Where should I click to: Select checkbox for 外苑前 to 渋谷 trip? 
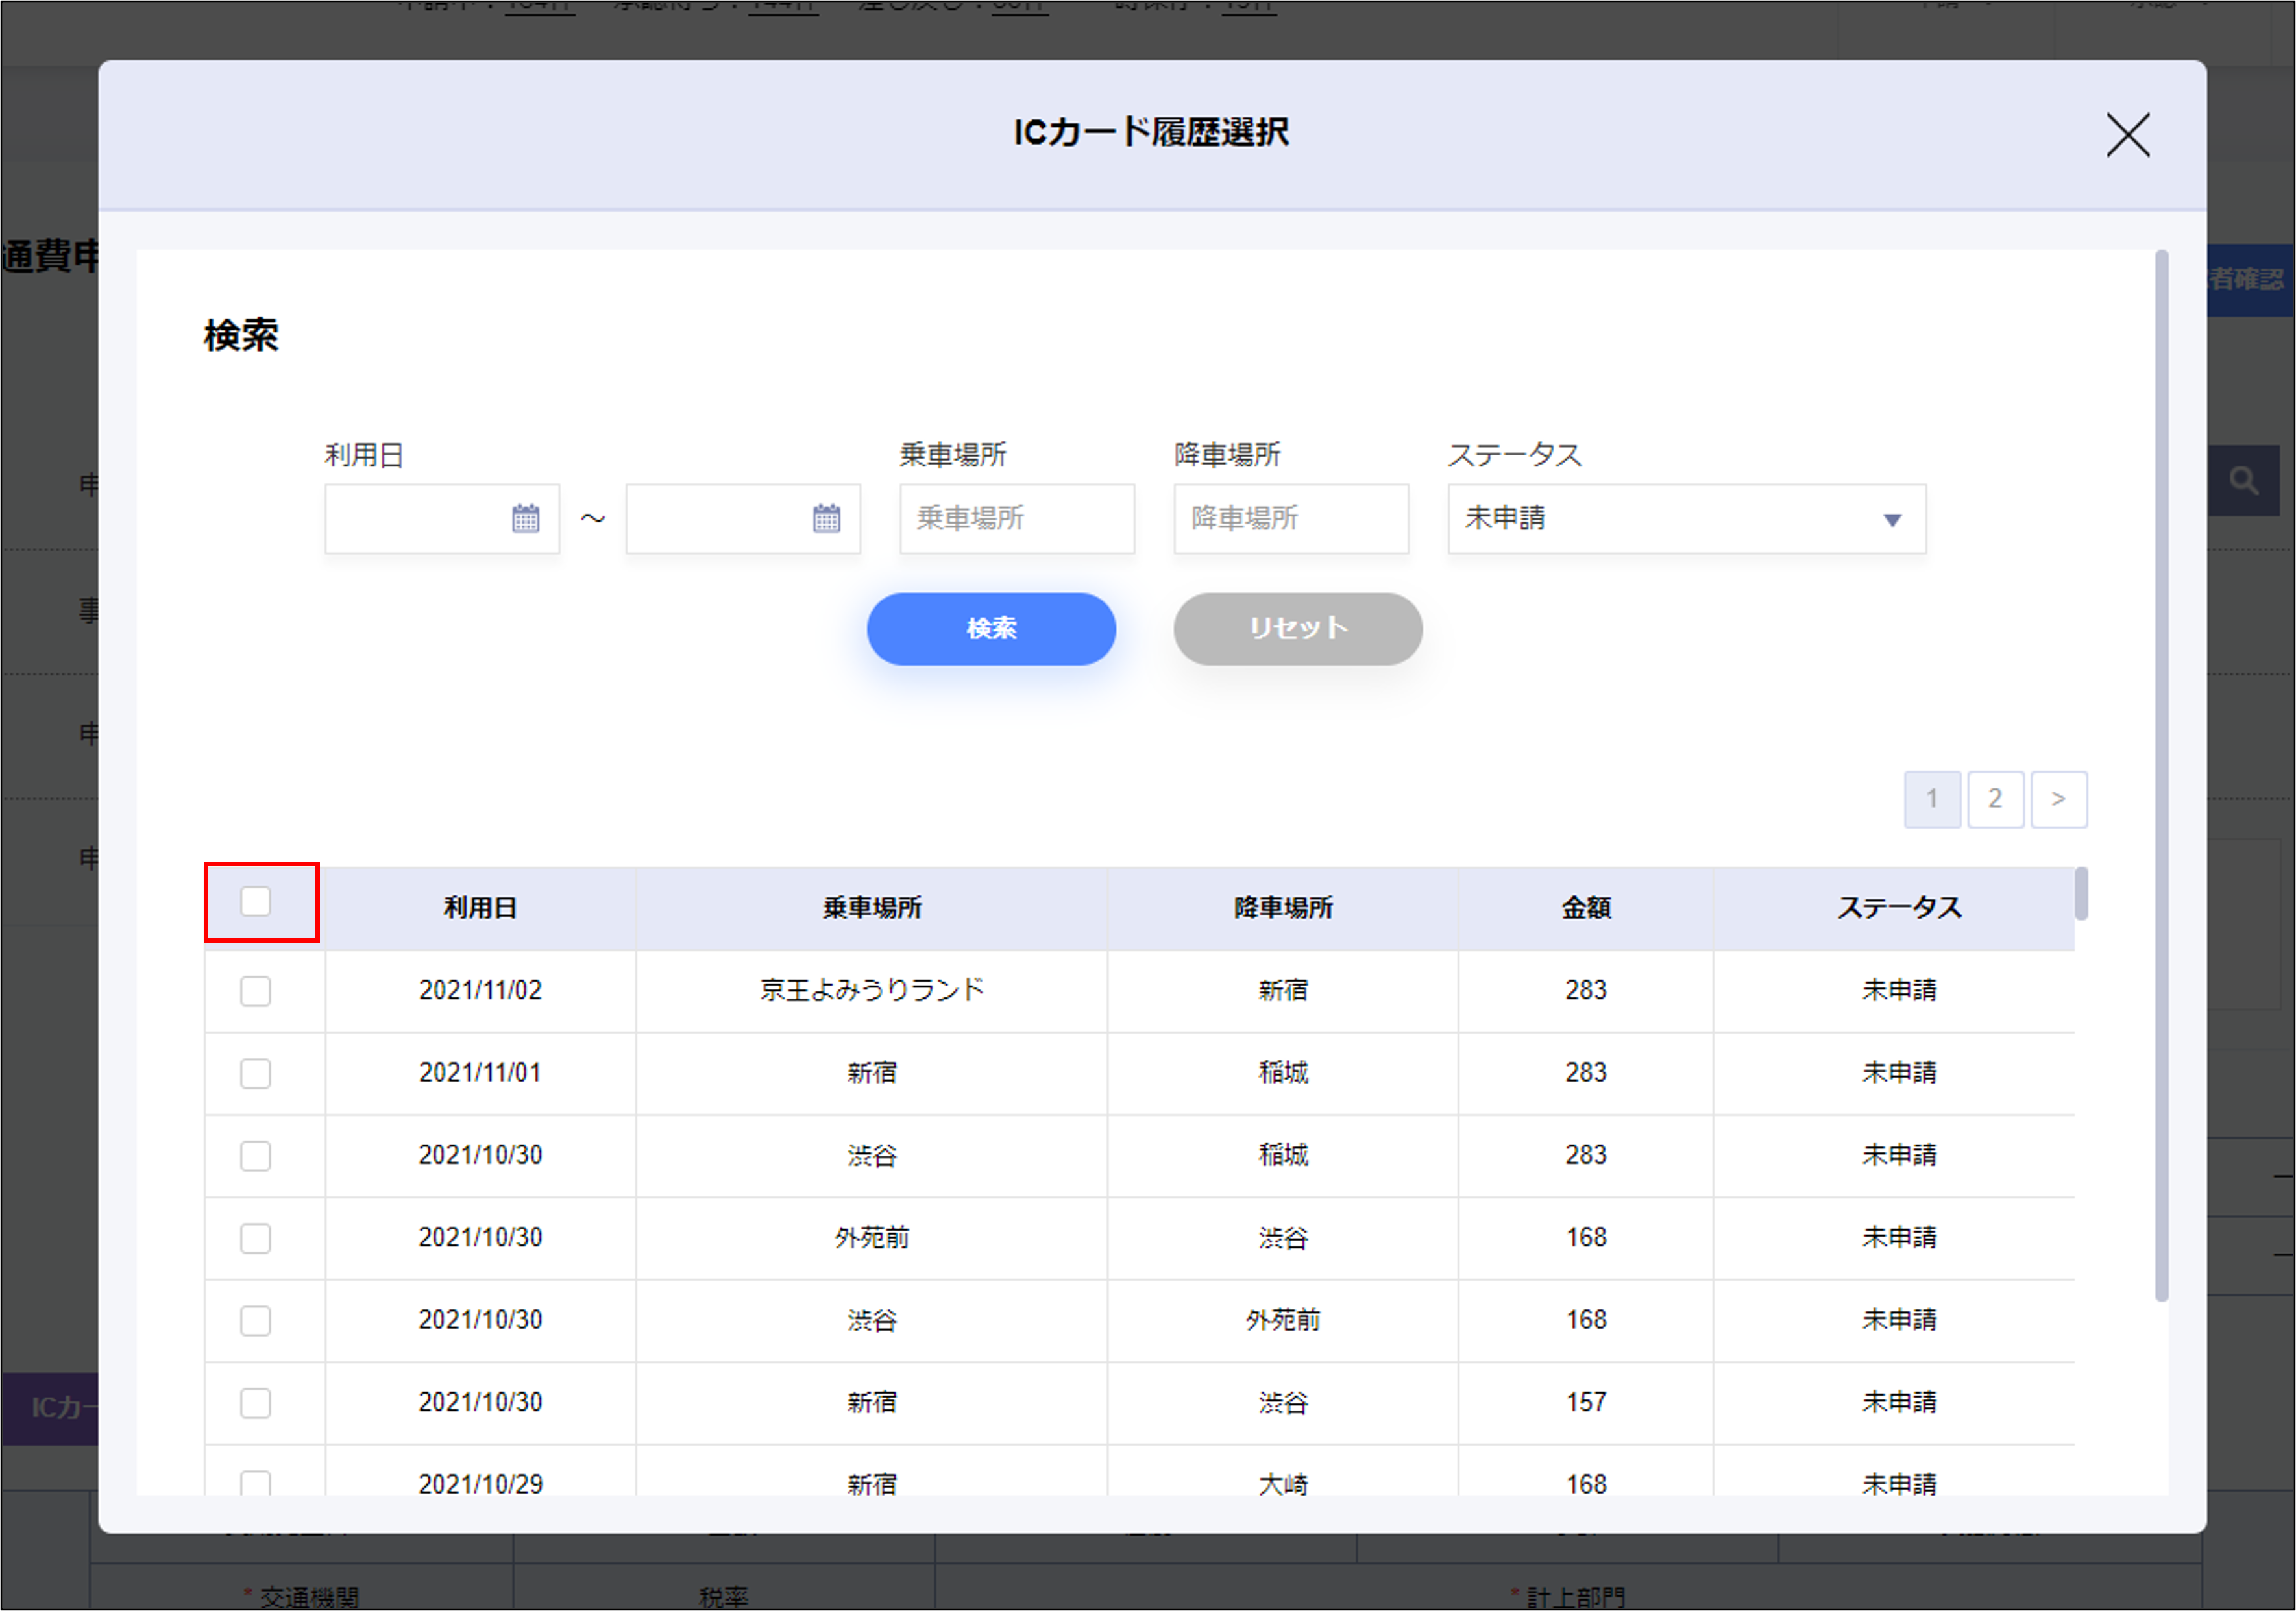tap(256, 1239)
